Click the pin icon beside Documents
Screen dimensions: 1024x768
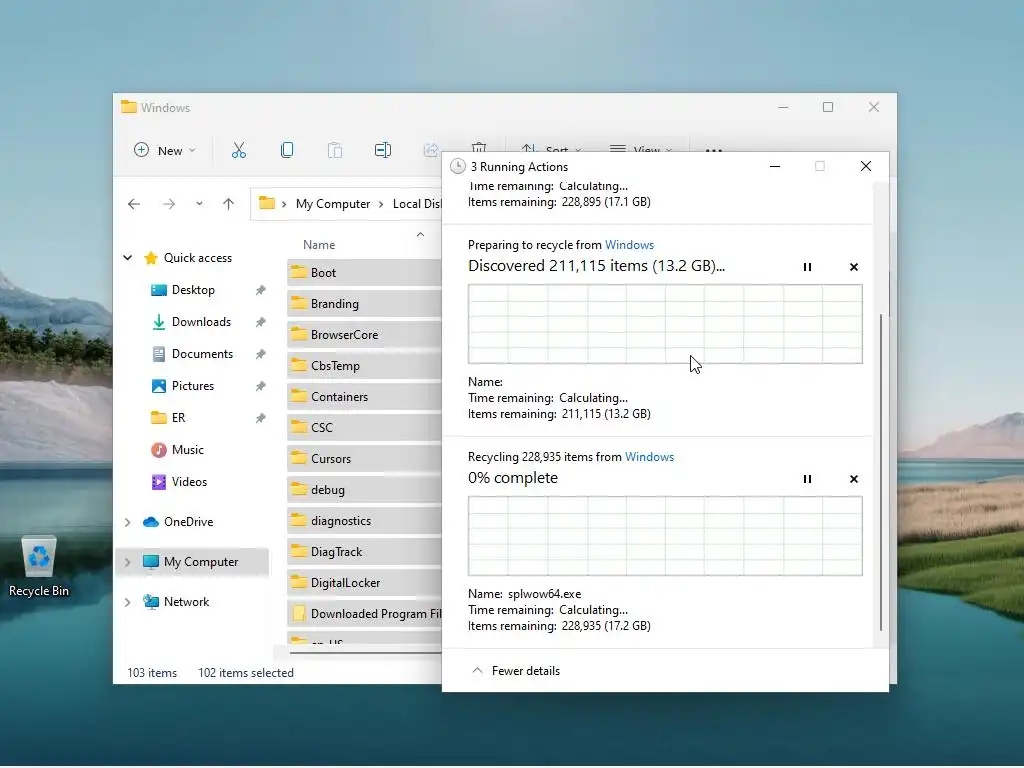261,354
